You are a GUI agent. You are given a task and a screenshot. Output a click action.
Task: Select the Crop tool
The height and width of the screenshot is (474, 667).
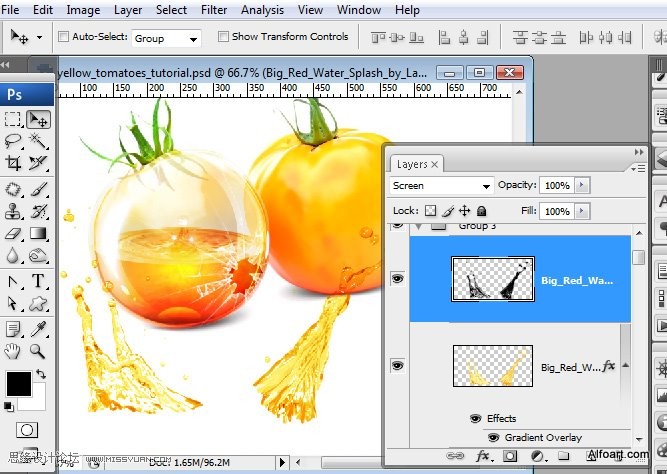click(x=13, y=163)
